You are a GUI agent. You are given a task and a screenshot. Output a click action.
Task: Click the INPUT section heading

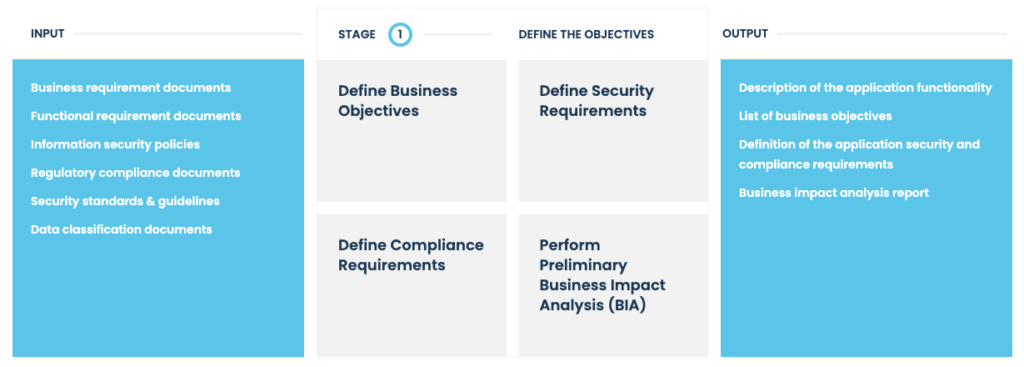coord(48,34)
